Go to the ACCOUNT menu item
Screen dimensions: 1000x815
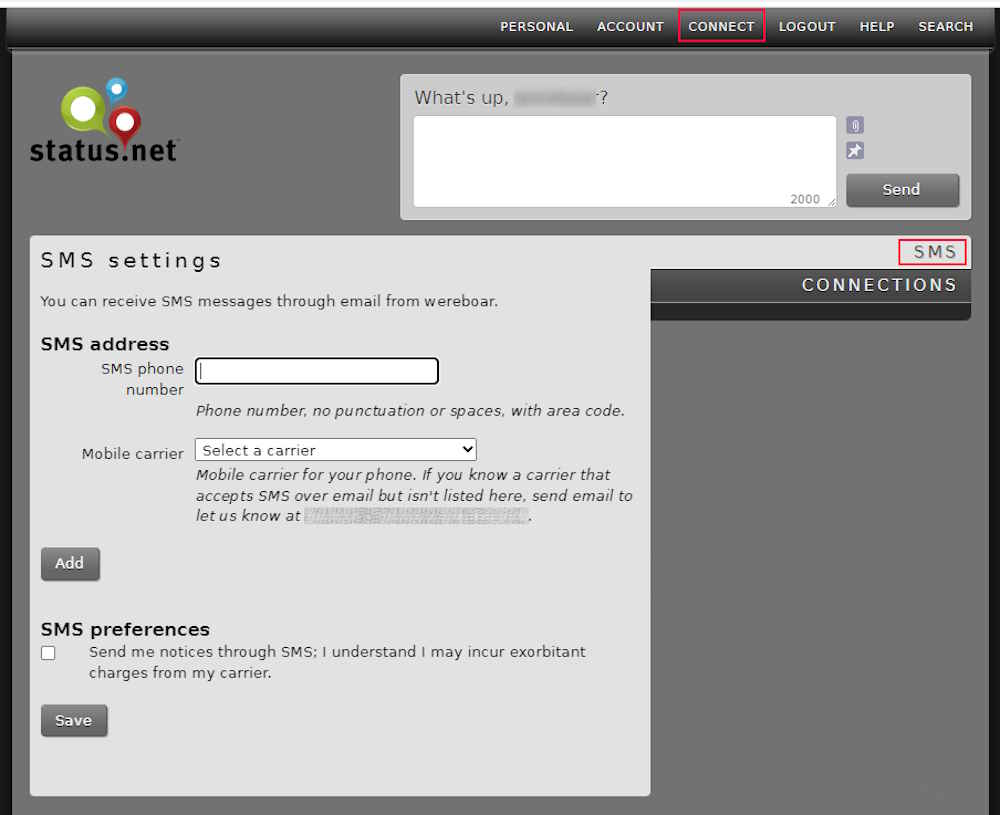point(630,27)
